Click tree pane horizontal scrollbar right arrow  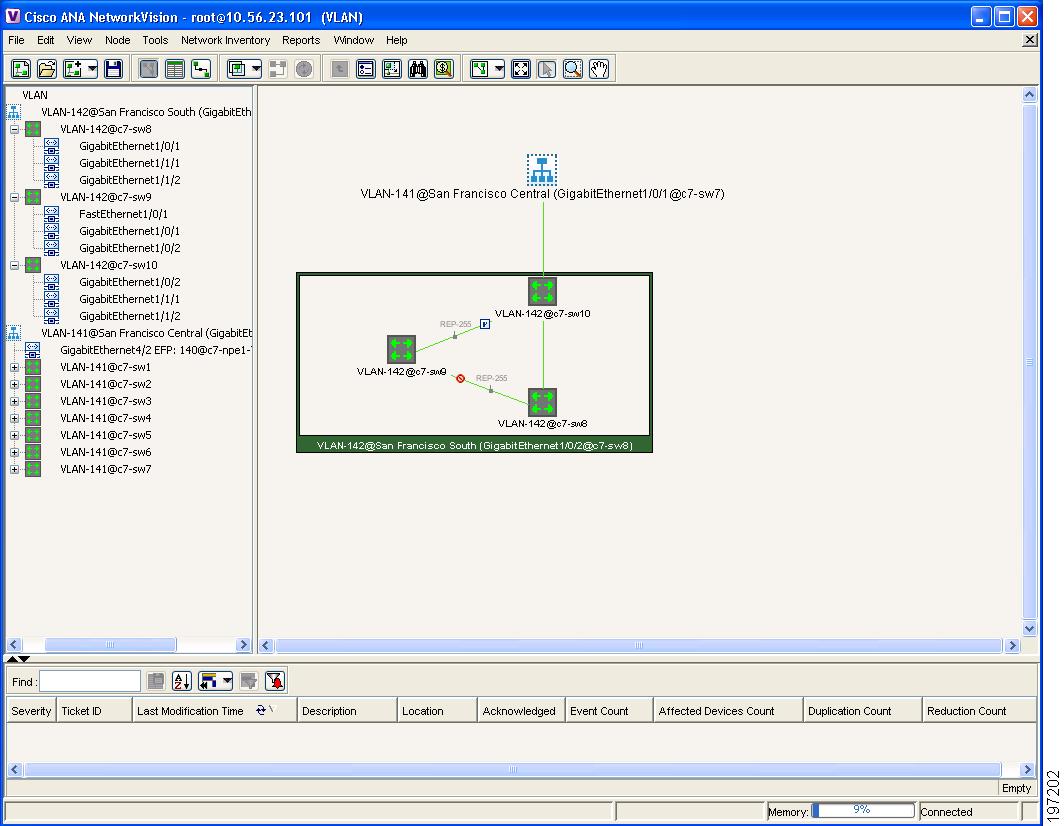[x=244, y=645]
